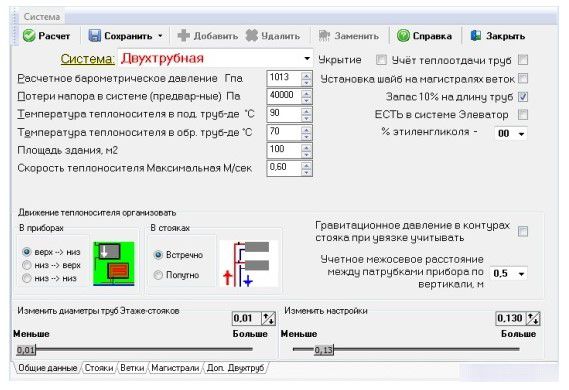The width and height of the screenshot is (569, 390).
Task: Click the Заменить toolbar icon
Action: click(x=324, y=36)
